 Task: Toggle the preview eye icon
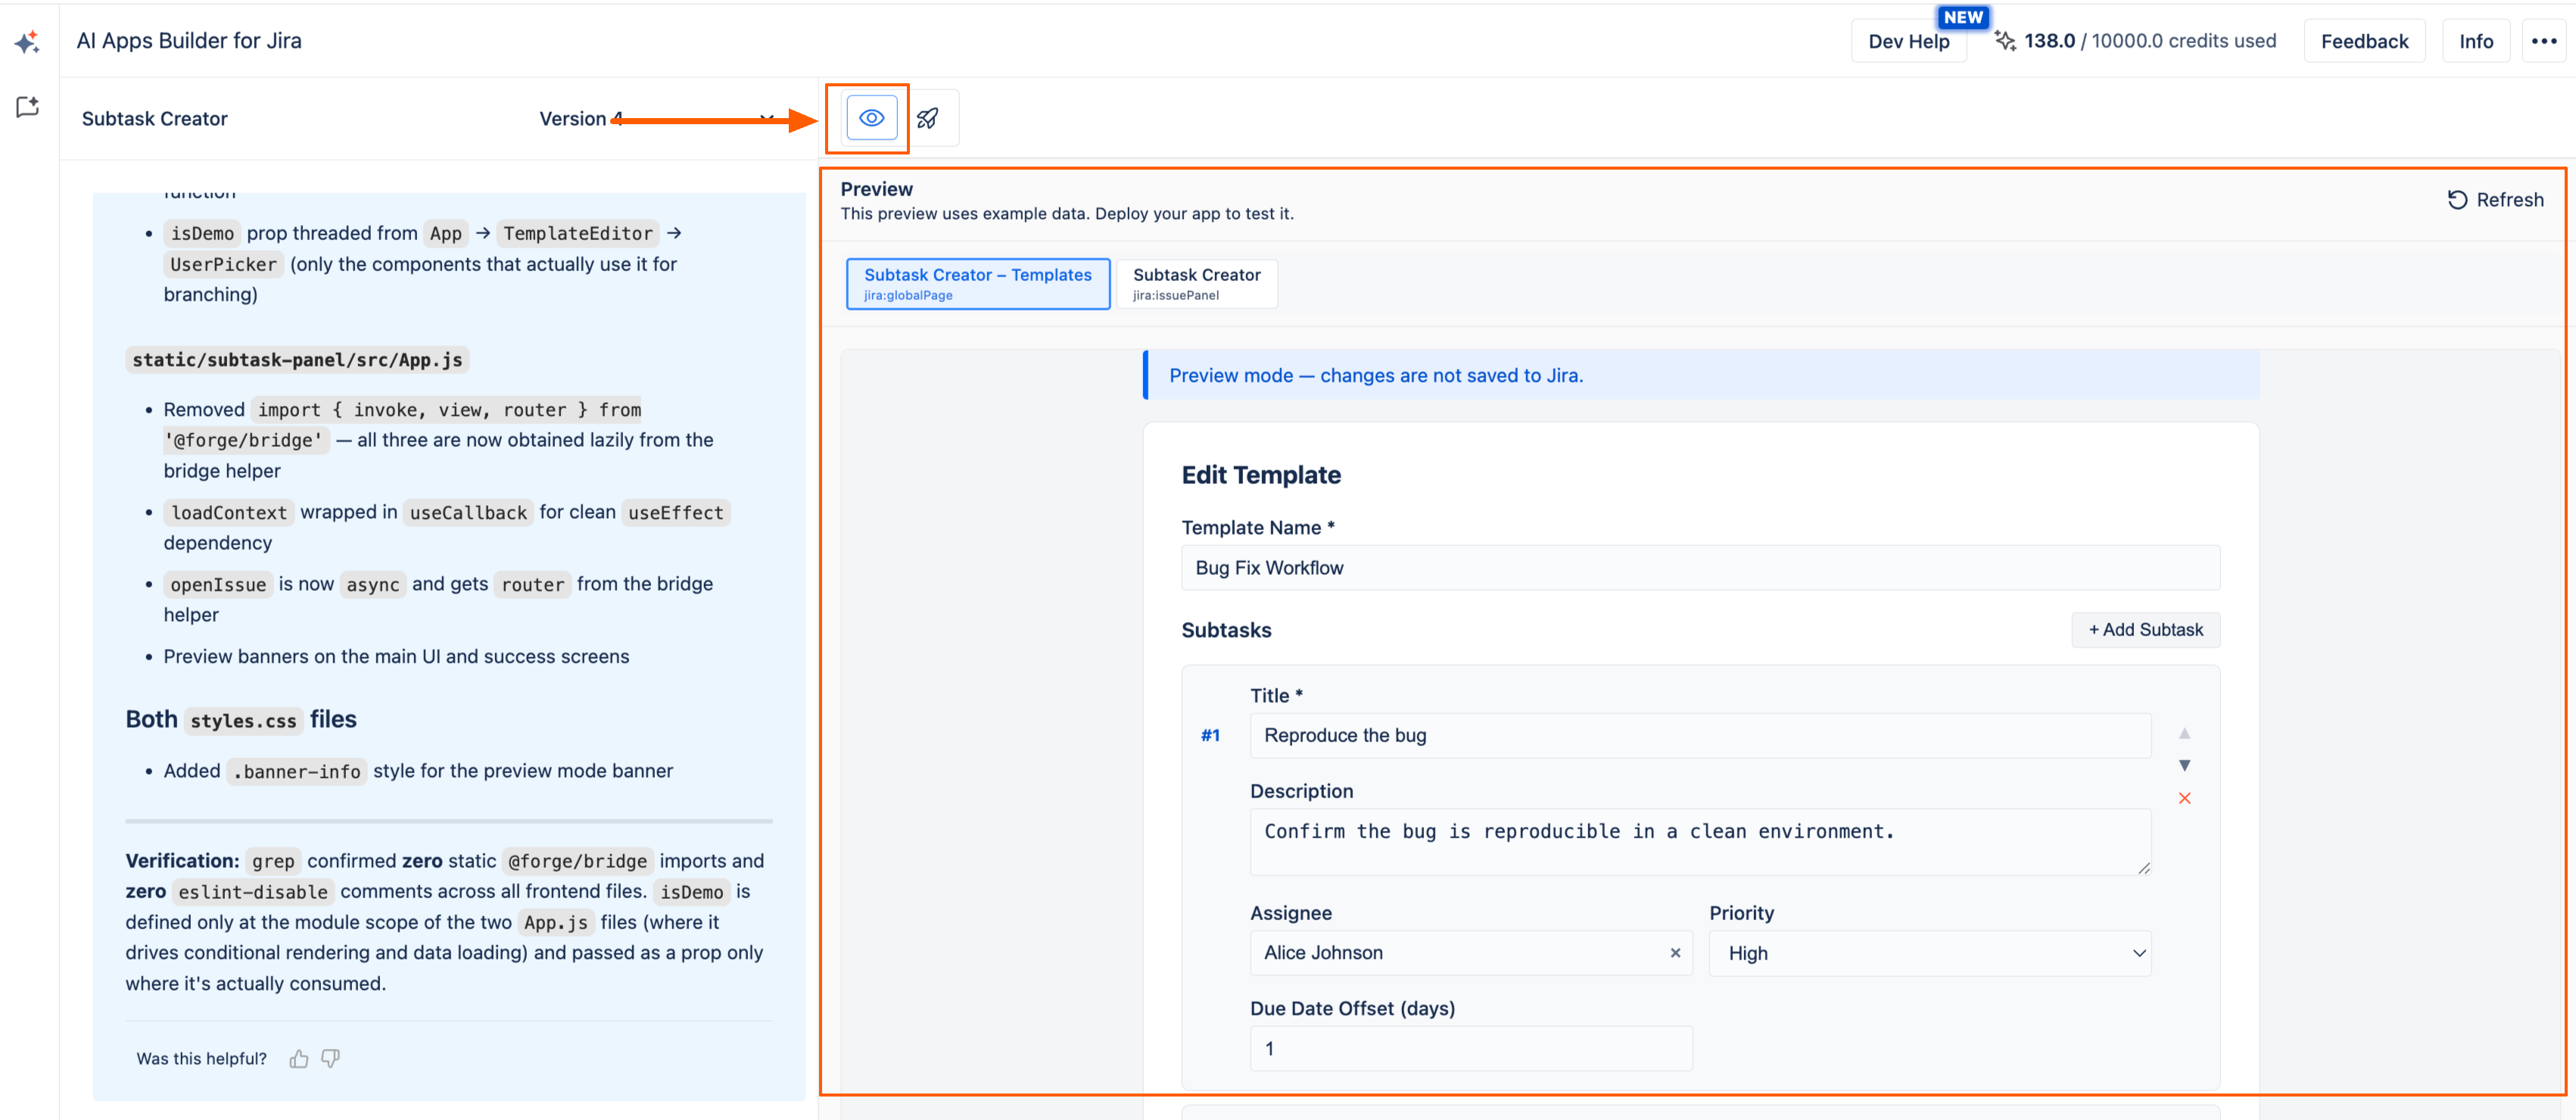(871, 118)
